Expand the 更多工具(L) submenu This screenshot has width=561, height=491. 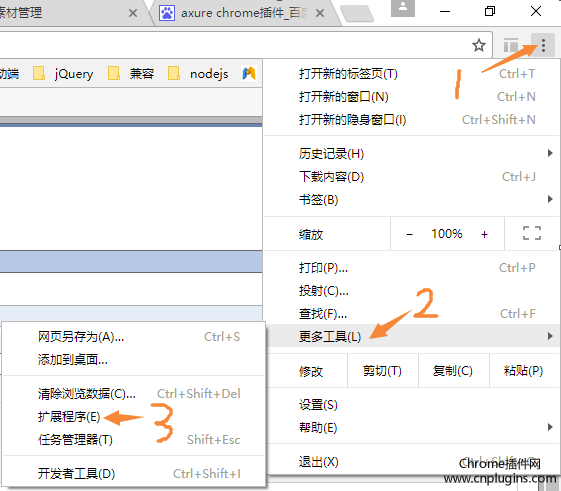411,336
